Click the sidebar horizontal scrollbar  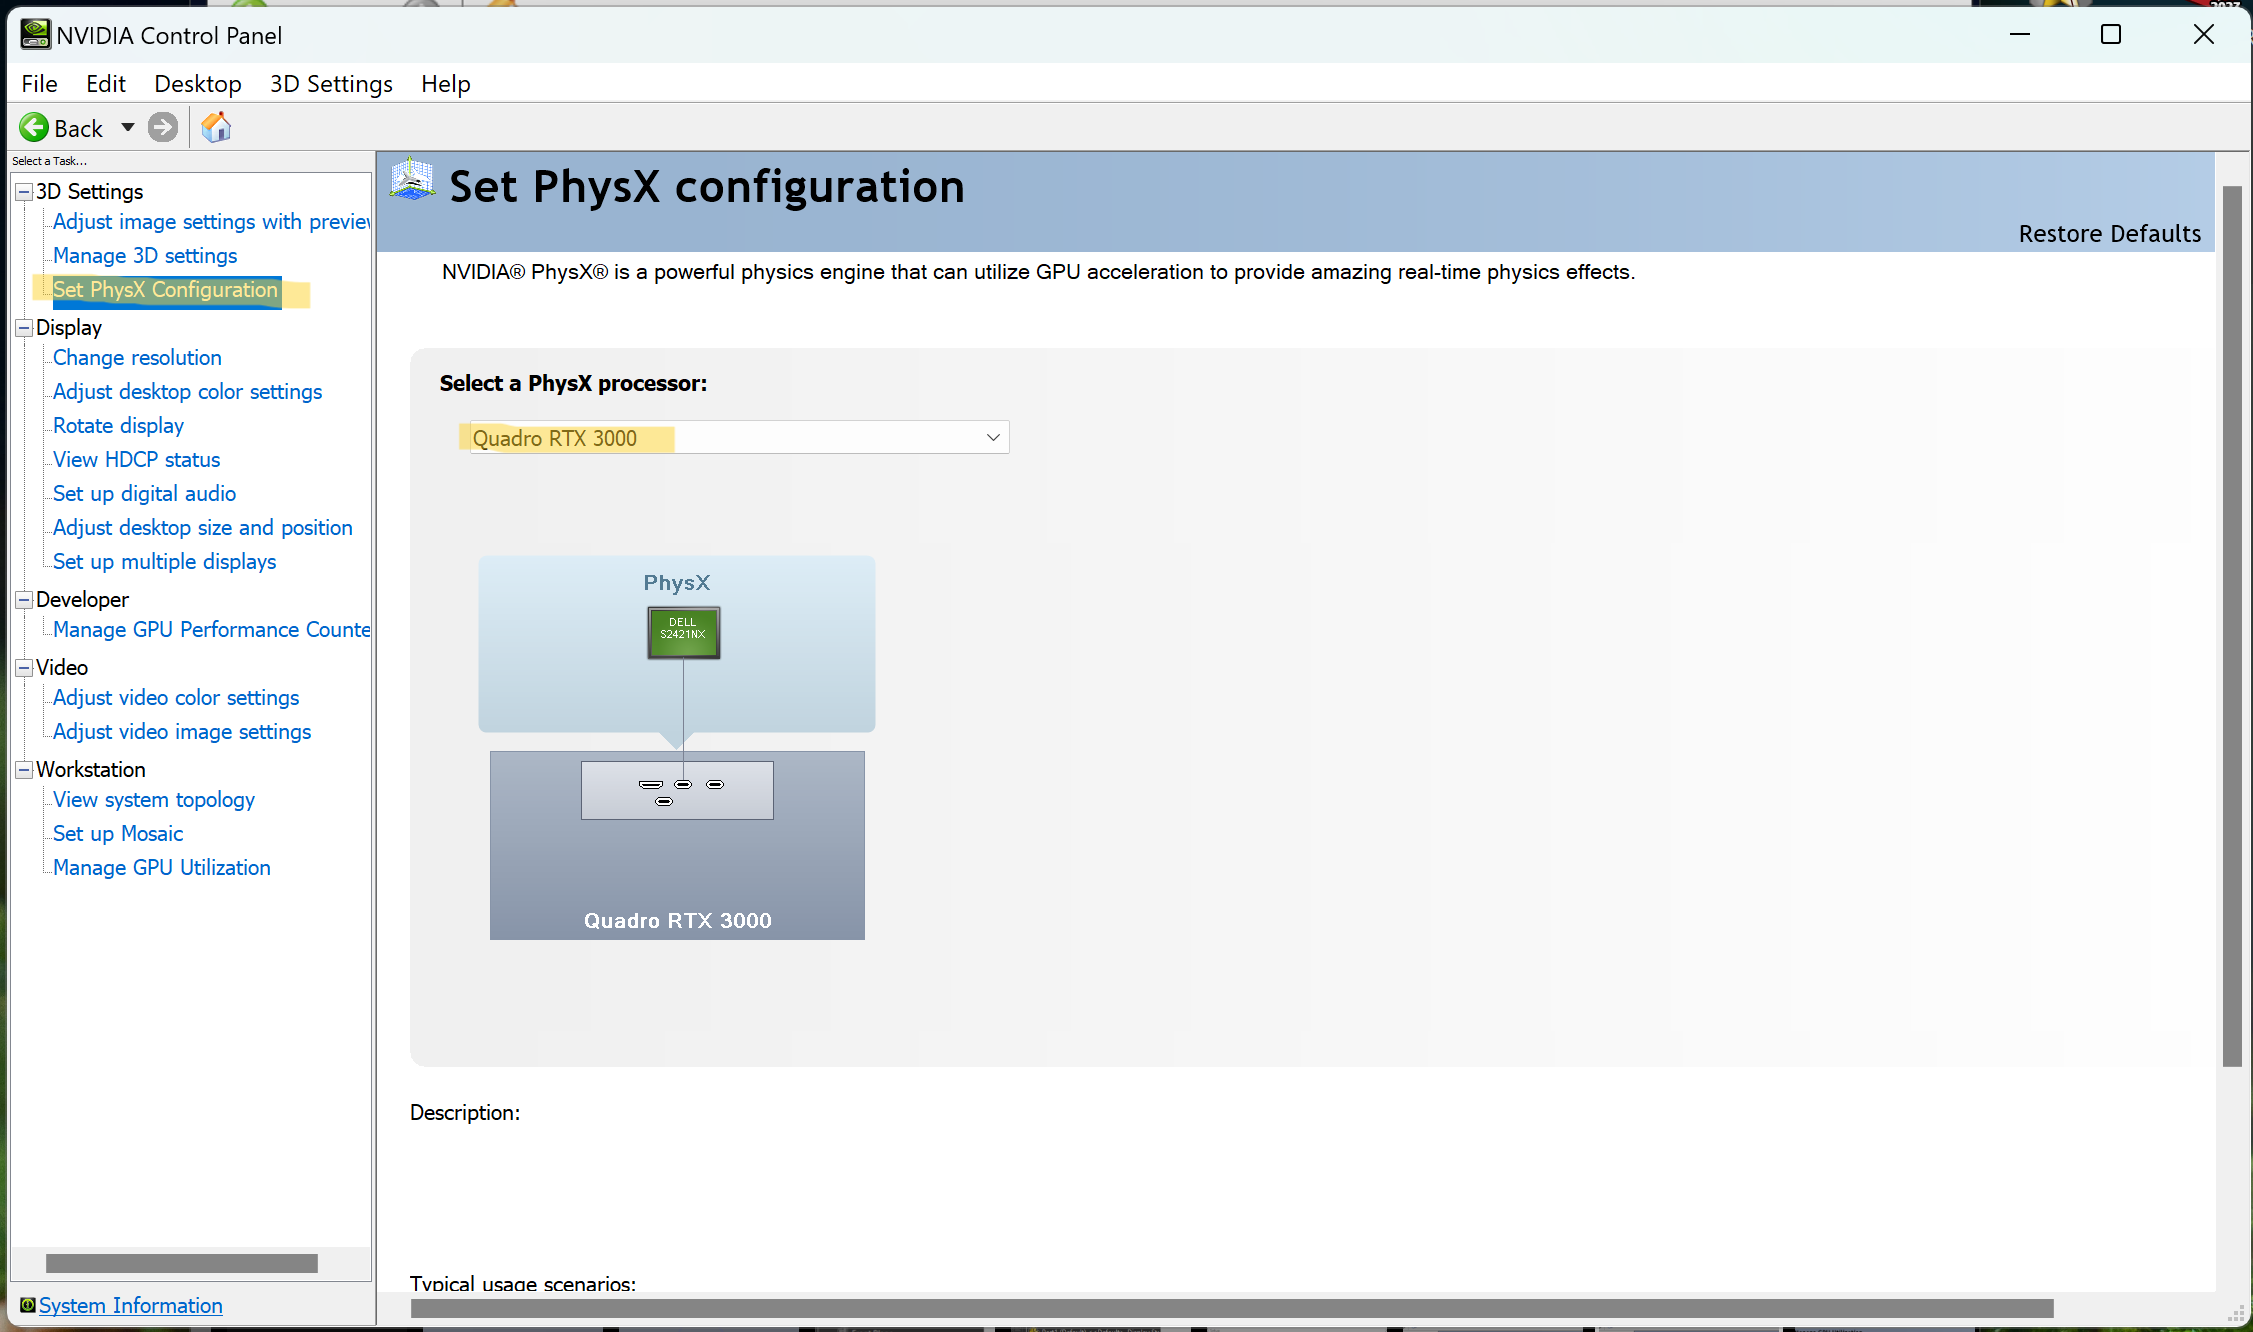click(181, 1263)
